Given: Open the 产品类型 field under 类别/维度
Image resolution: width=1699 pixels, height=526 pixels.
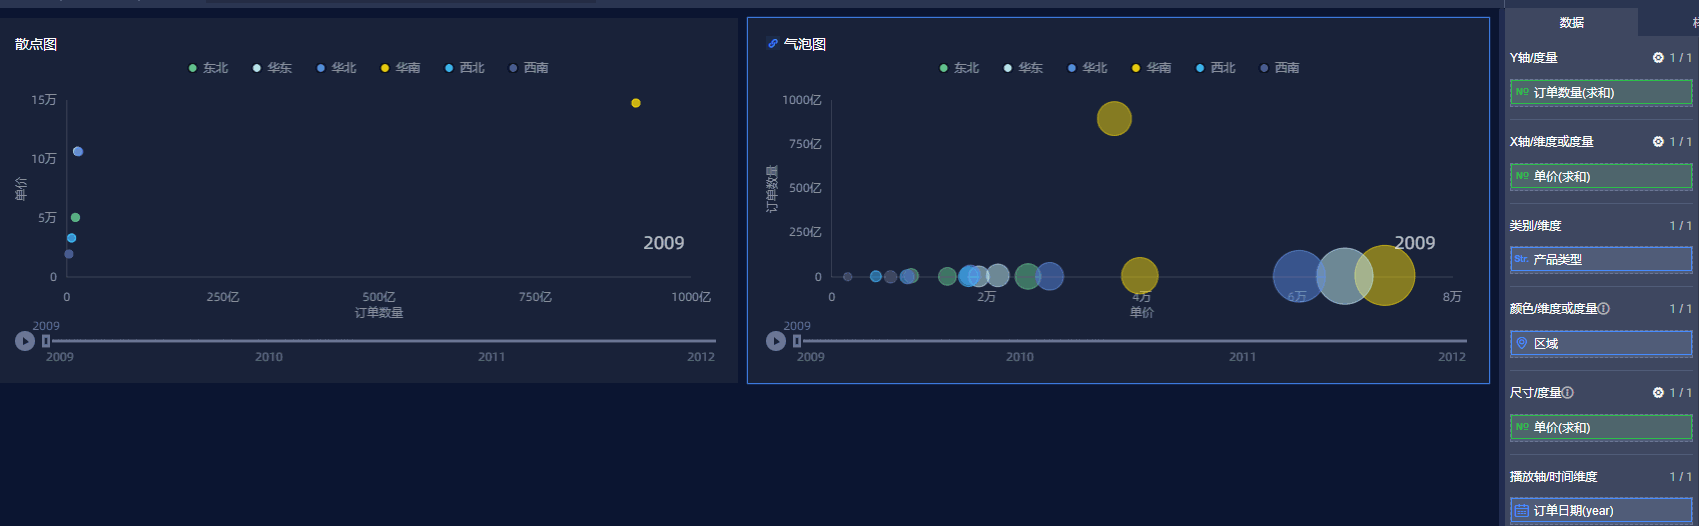Looking at the screenshot, I should [1600, 260].
